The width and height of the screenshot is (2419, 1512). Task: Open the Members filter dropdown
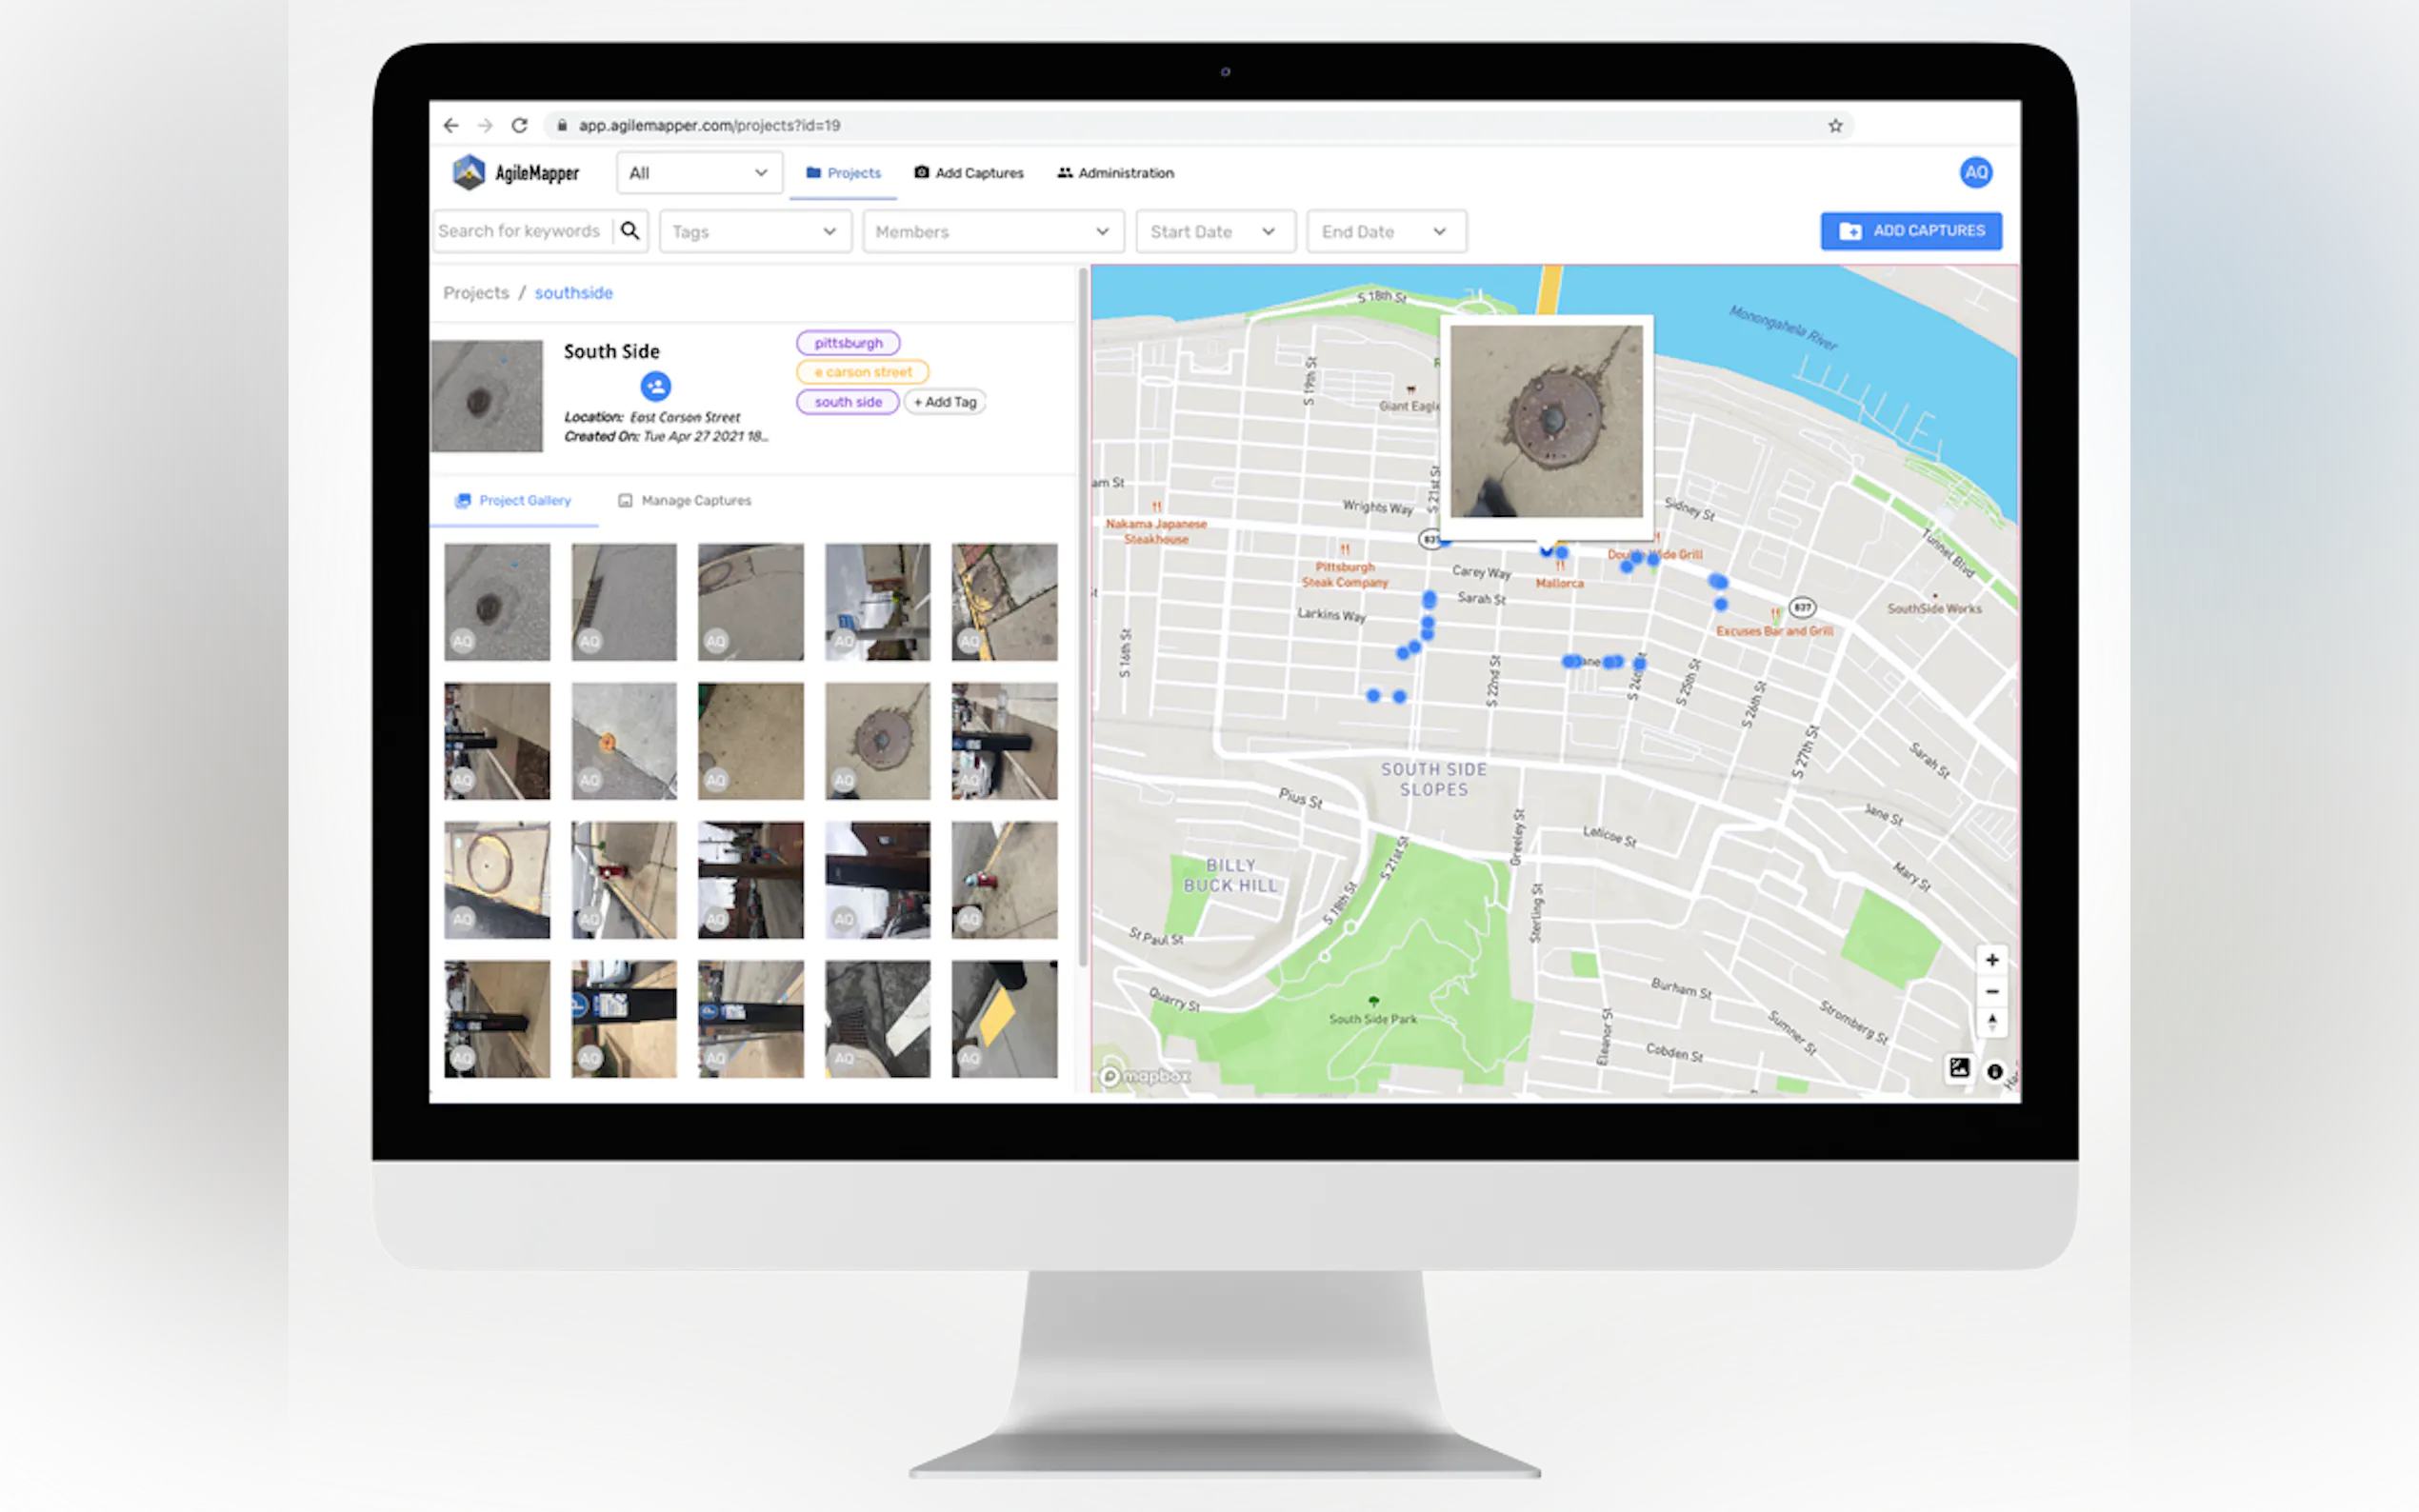pos(992,232)
